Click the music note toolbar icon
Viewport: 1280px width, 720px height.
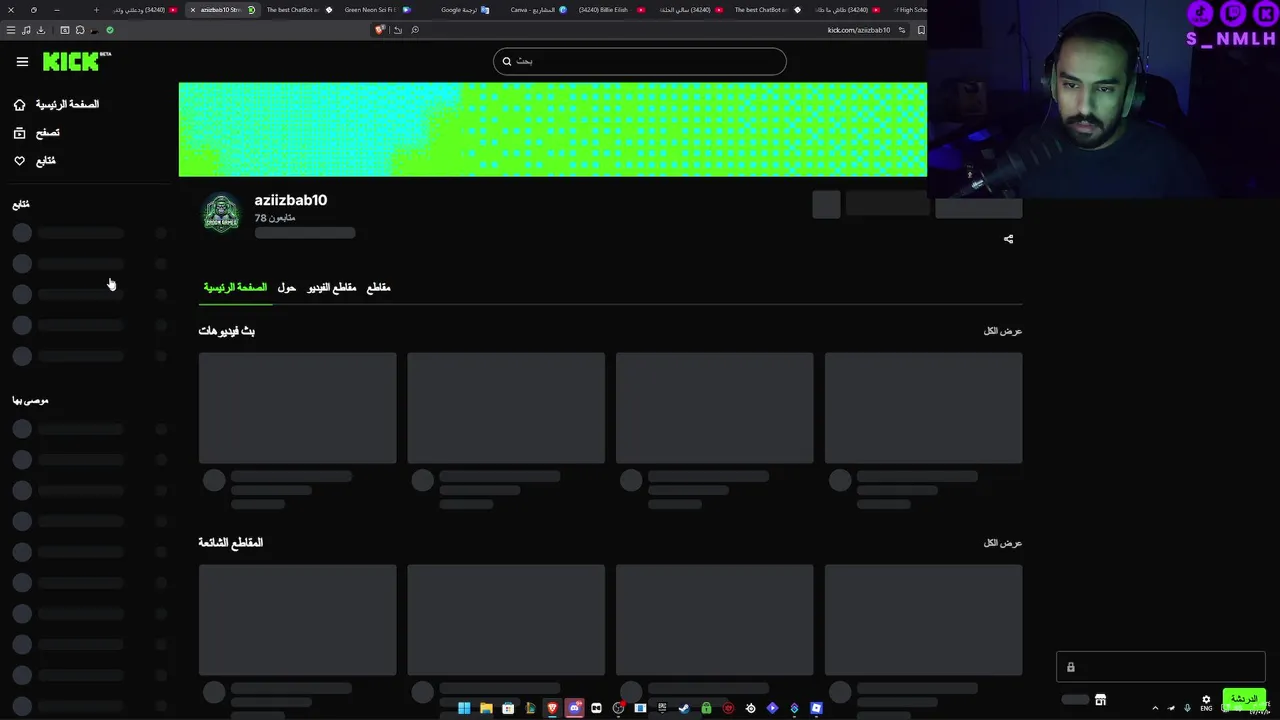26,30
